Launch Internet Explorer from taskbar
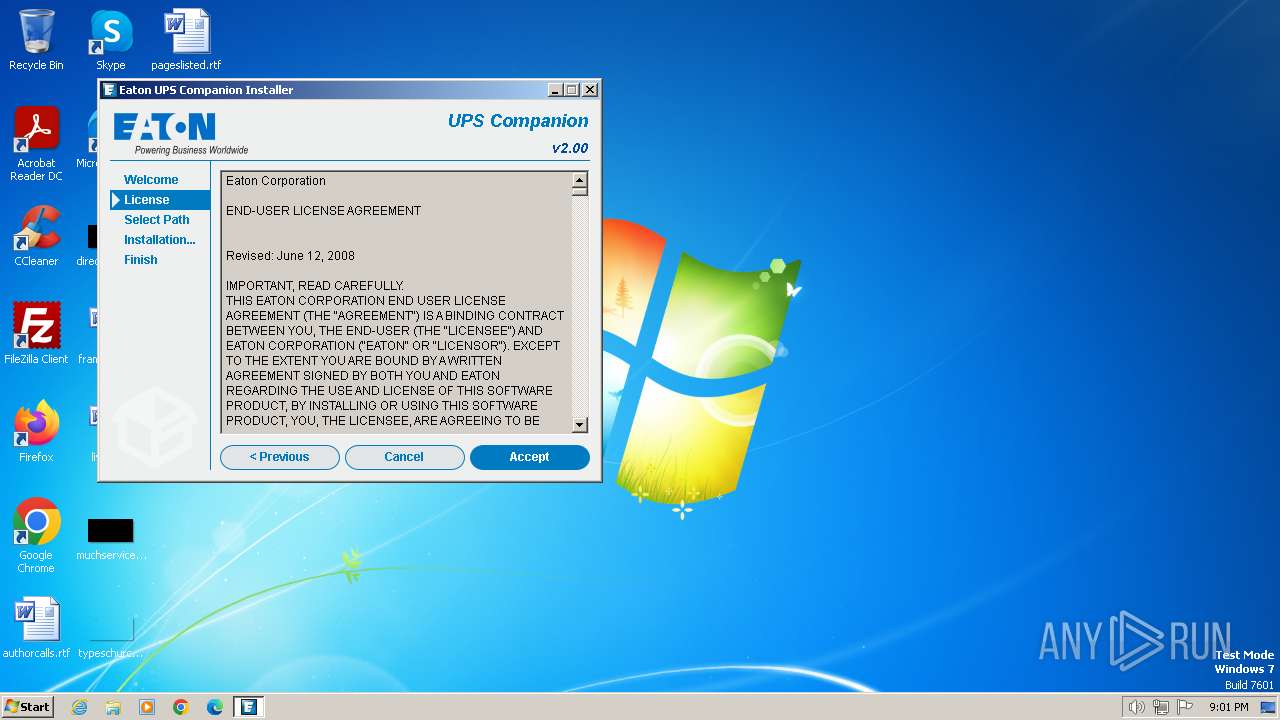1280x720 pixels. pos(79,707)
